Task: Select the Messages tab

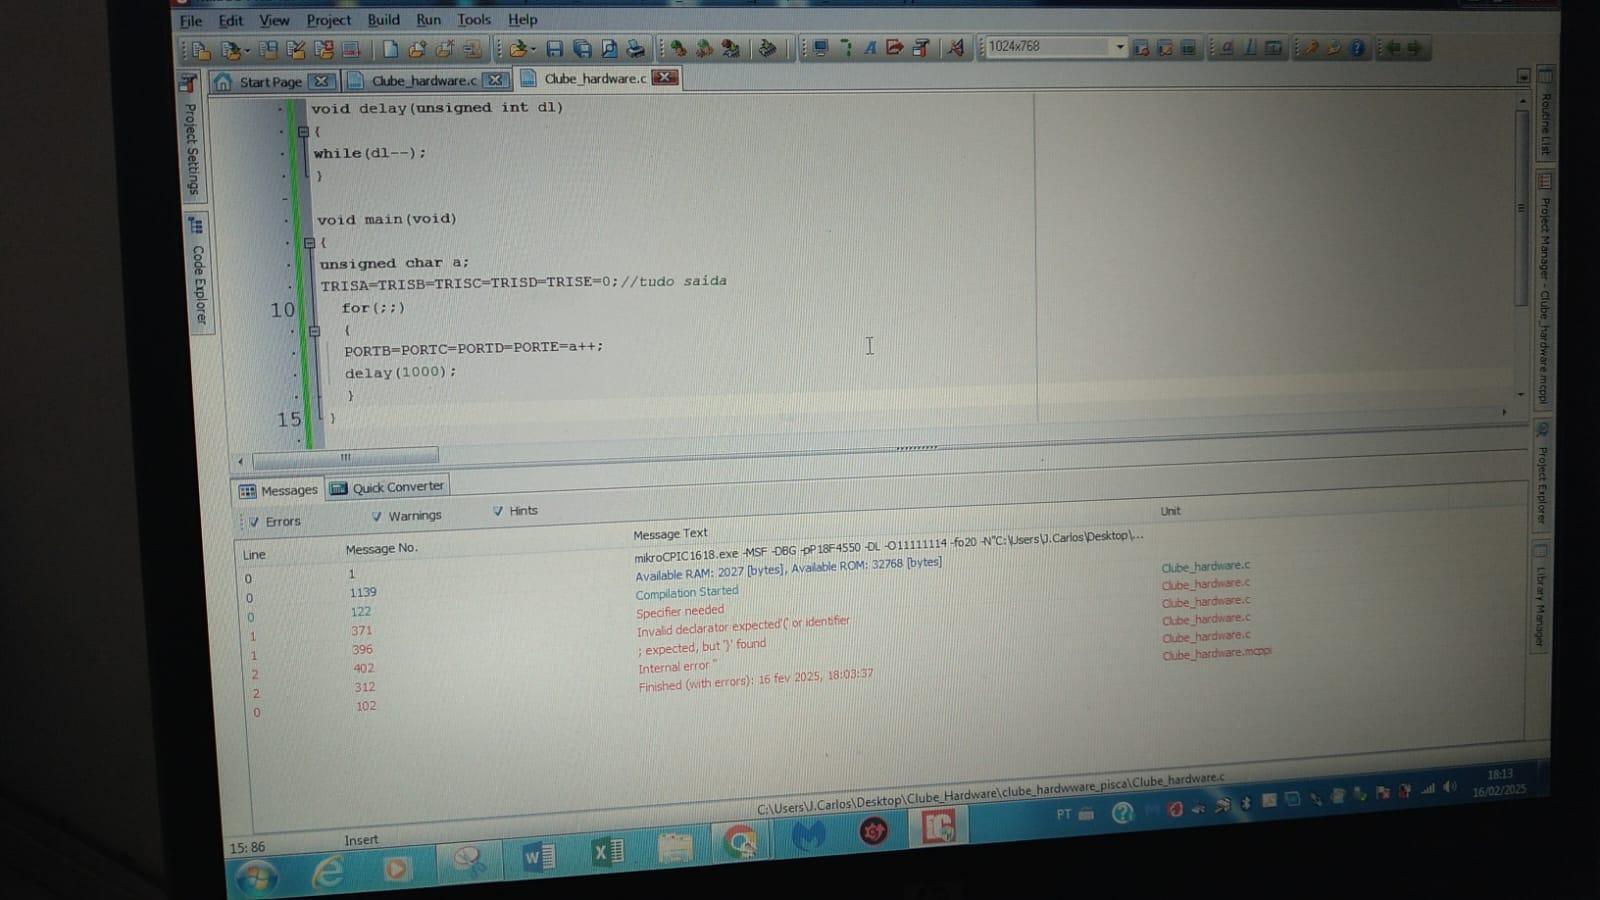Action: (x=278, y=491)
